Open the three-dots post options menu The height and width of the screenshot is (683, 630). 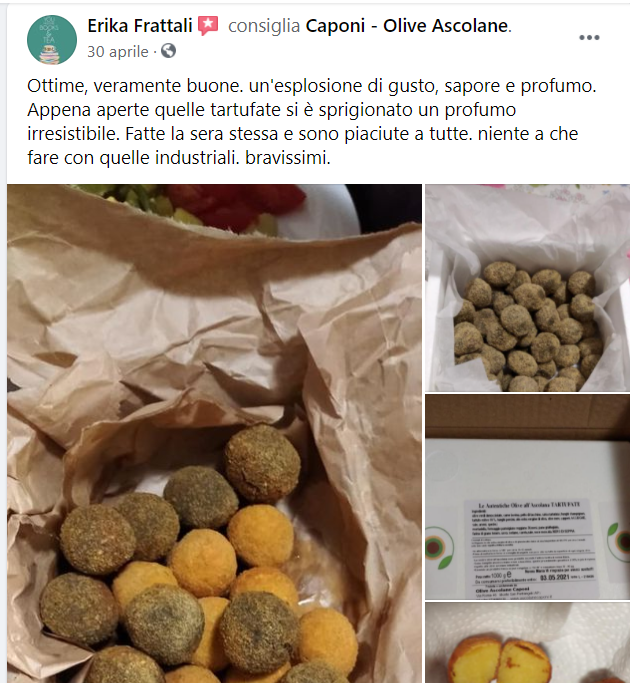point(589,38)
